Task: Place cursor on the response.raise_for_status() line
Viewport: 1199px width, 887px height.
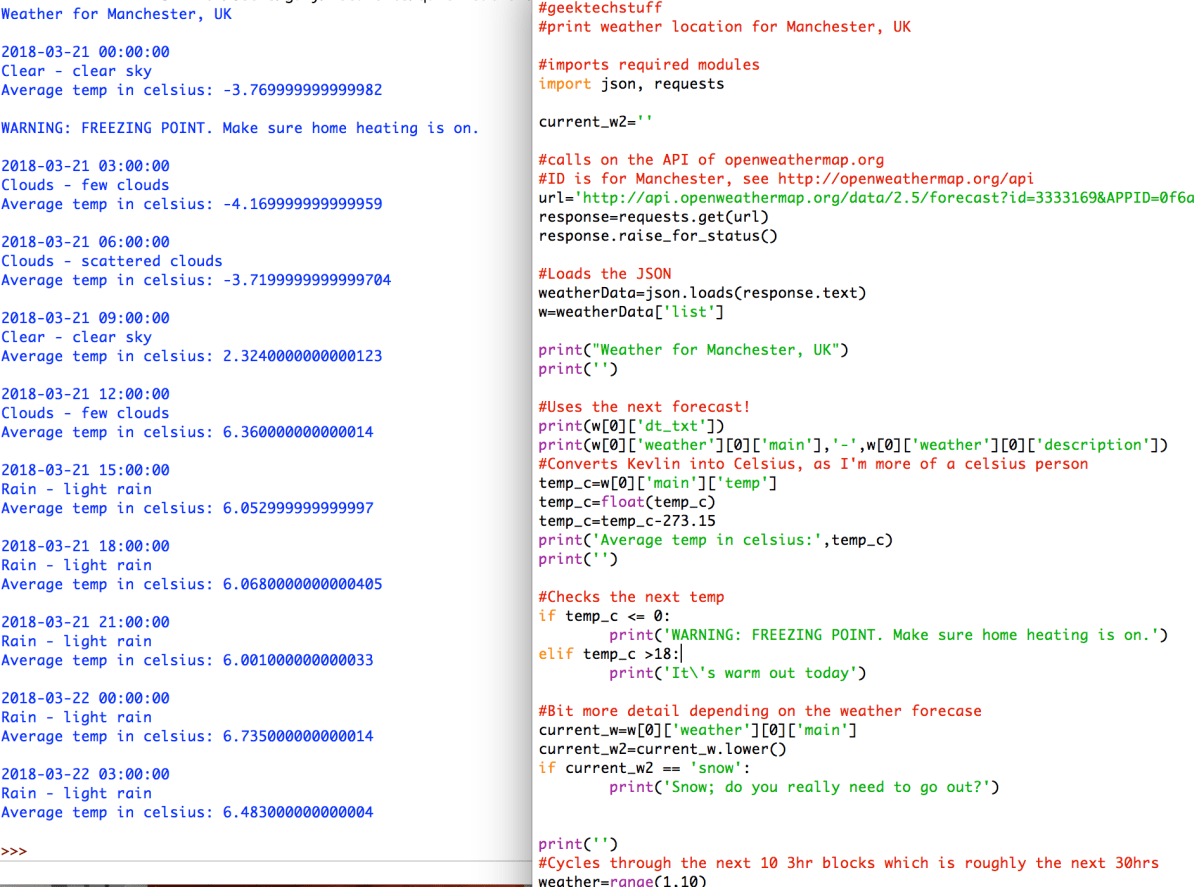Action: pos(658,236)
